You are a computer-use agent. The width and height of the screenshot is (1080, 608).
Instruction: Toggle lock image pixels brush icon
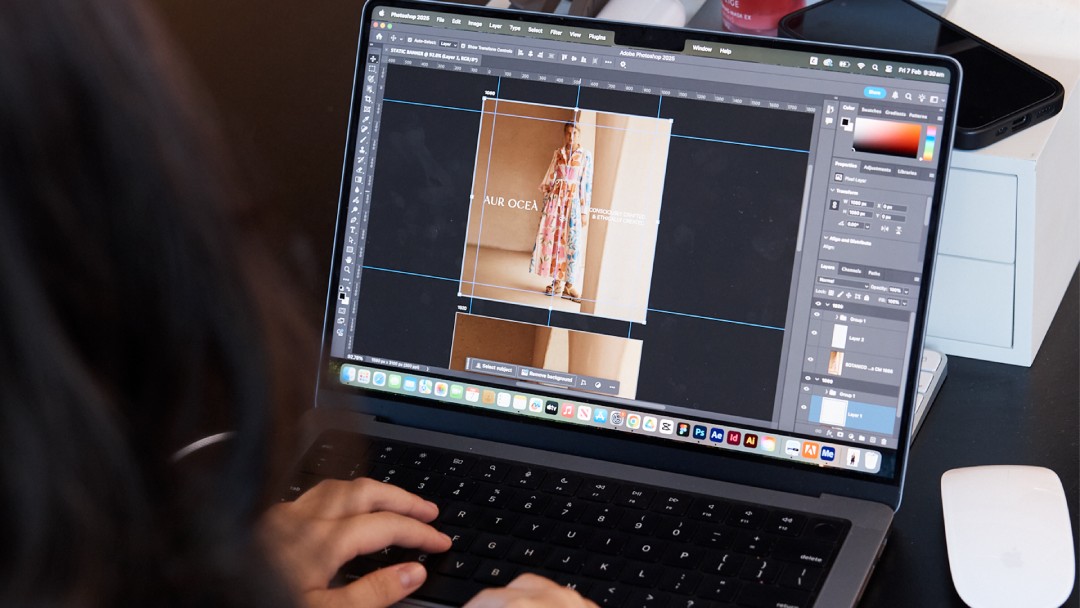[x=840, y=294]
